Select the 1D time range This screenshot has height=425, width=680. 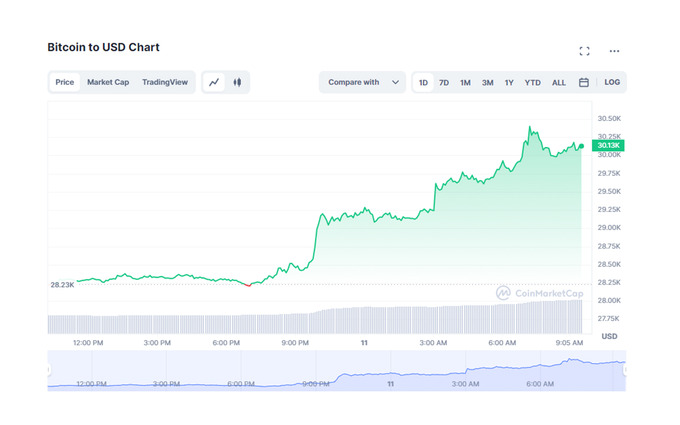pos(423,82)
